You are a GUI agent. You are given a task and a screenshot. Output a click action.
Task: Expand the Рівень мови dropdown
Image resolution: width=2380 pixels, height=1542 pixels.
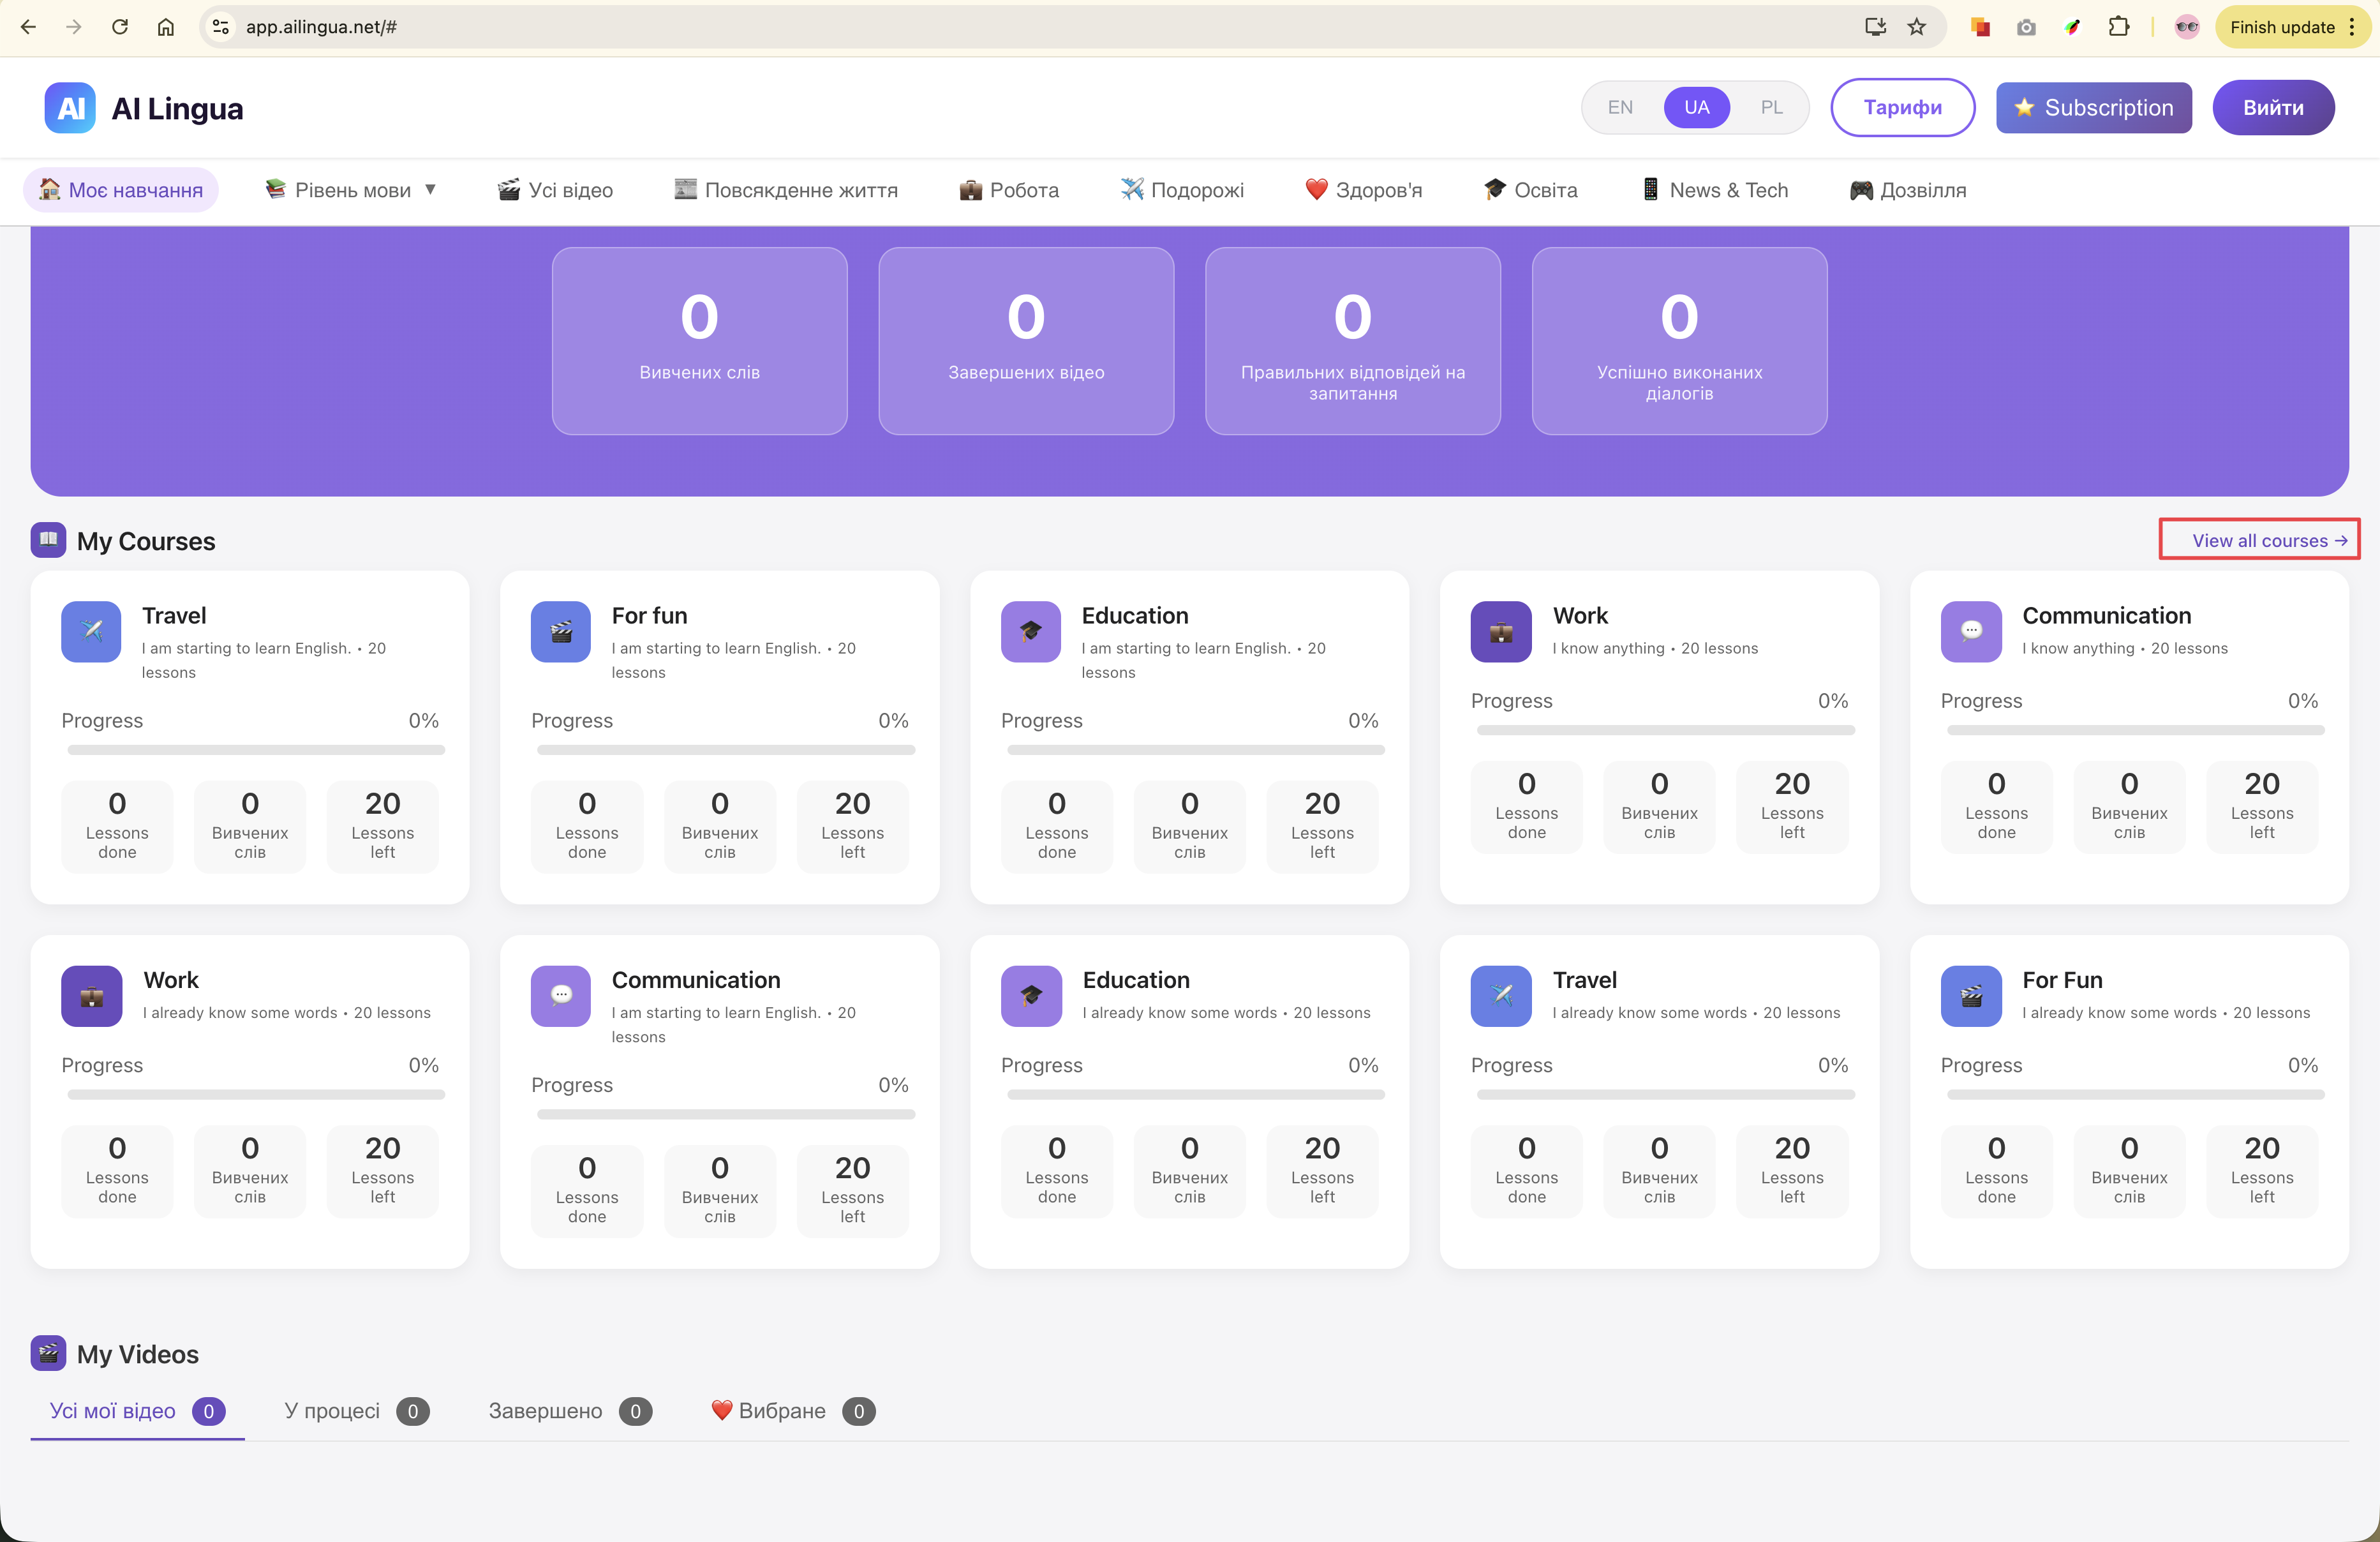click(x=352, y=190)
